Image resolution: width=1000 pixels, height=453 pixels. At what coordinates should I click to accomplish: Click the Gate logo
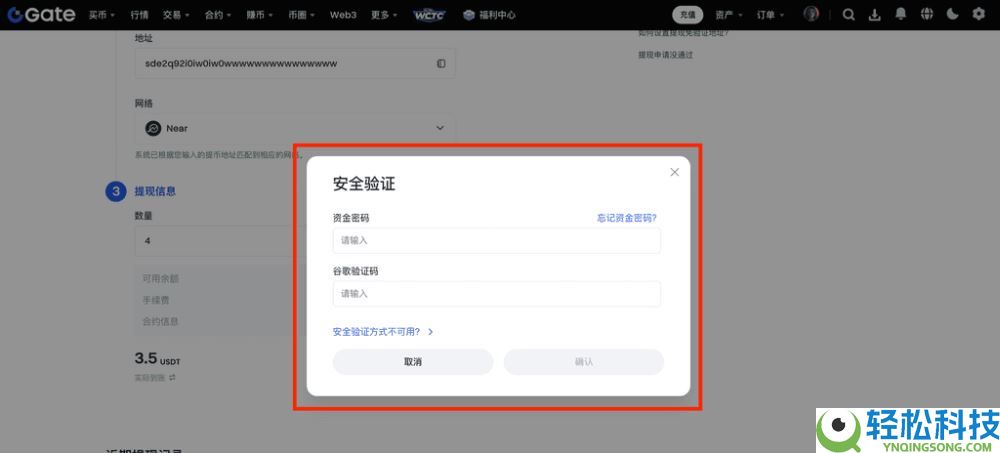41,15
